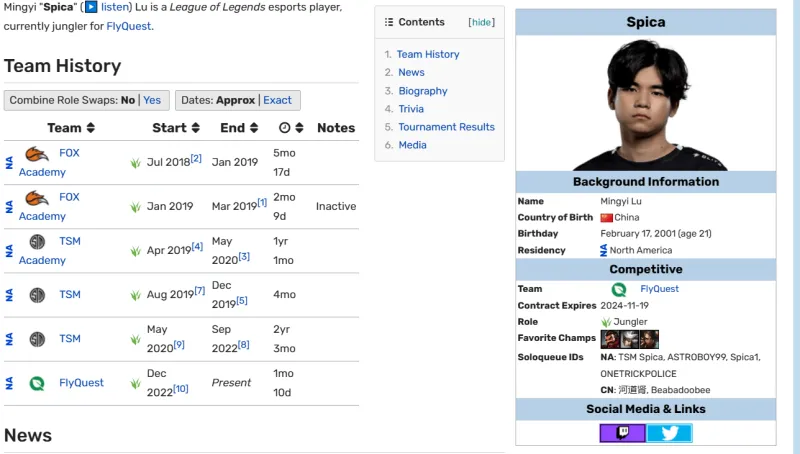Click FlyQuest logo in team history table

37,383
